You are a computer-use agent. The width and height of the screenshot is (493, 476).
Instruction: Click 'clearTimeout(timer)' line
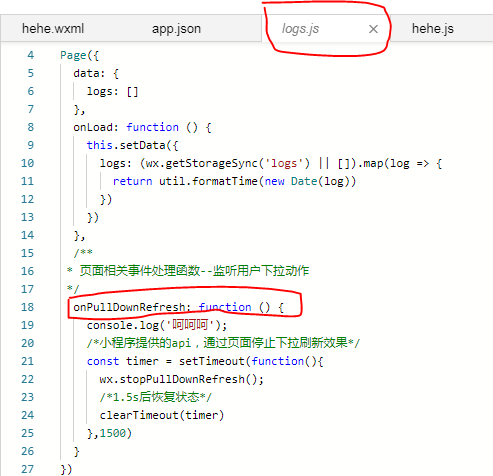[x=162, y=415]
